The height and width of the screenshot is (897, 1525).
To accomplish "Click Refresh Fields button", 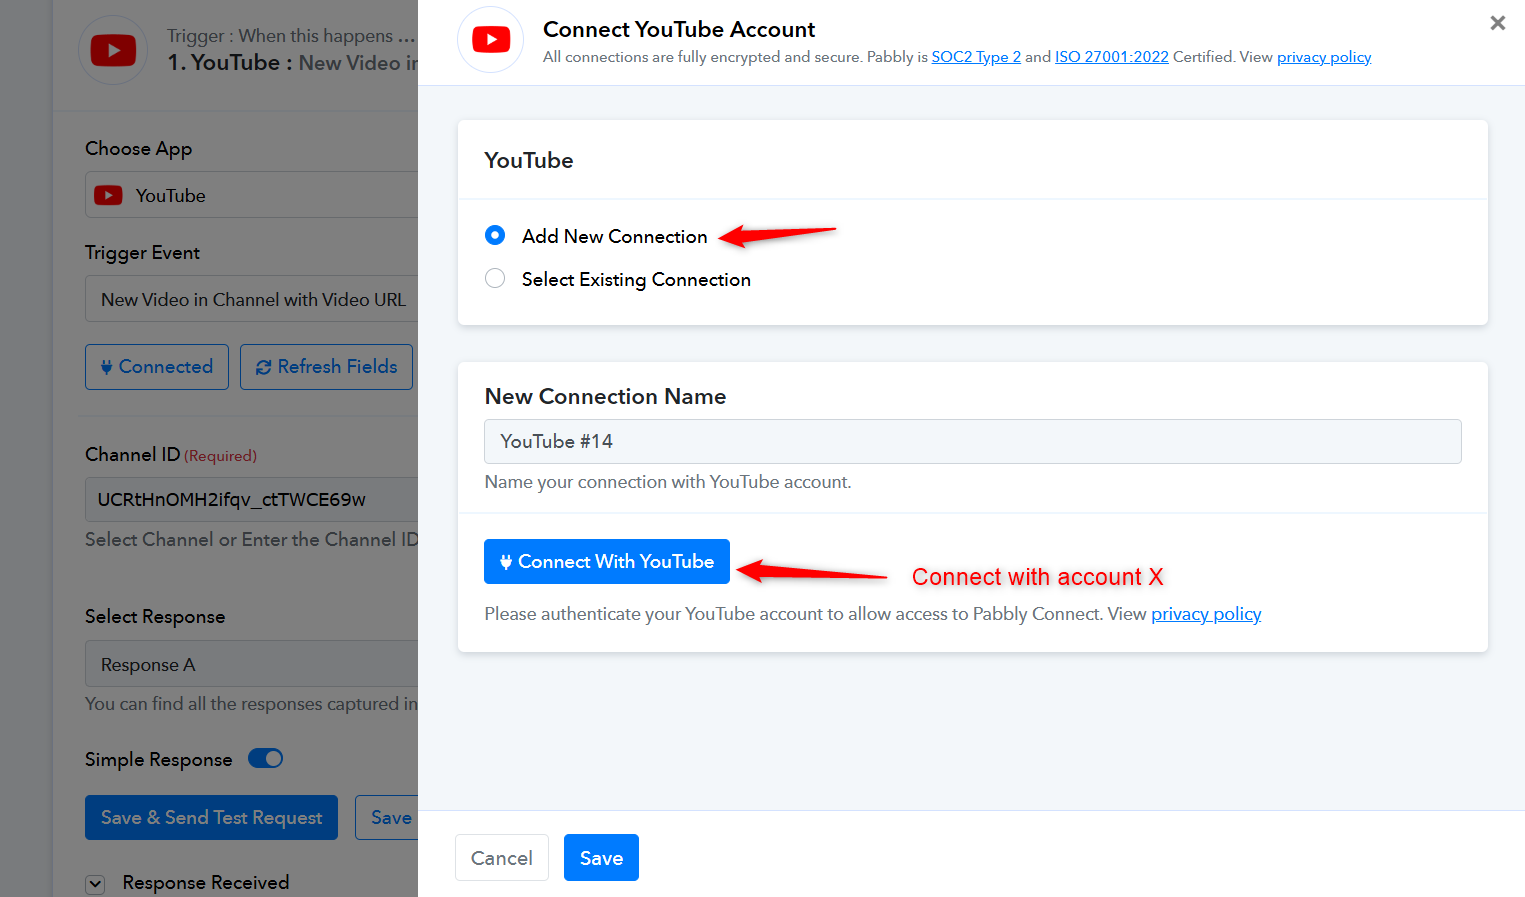I will click(326, 367).
